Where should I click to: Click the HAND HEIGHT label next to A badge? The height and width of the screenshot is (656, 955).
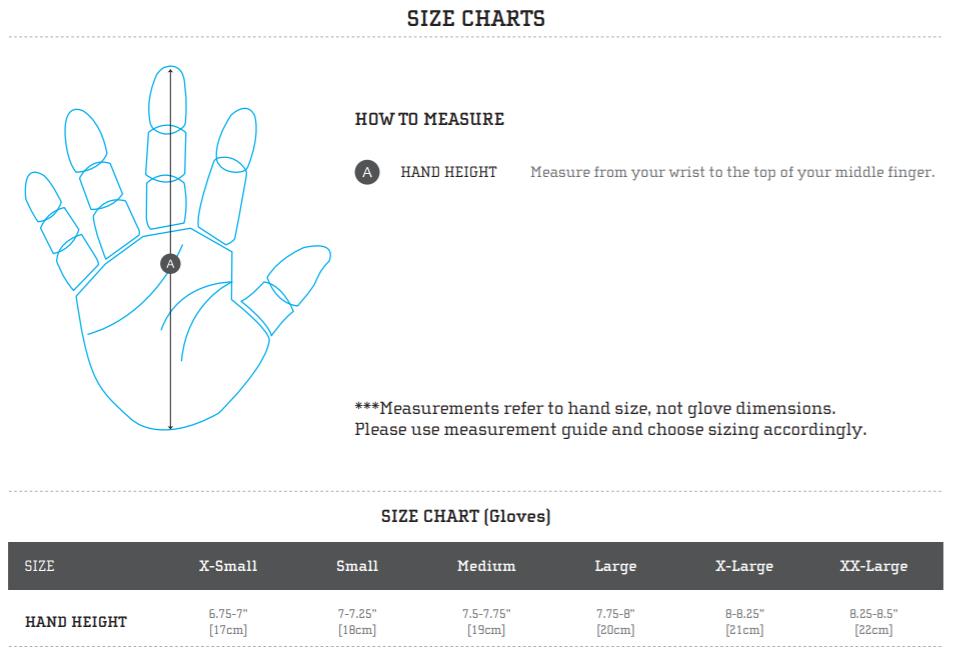449,172
